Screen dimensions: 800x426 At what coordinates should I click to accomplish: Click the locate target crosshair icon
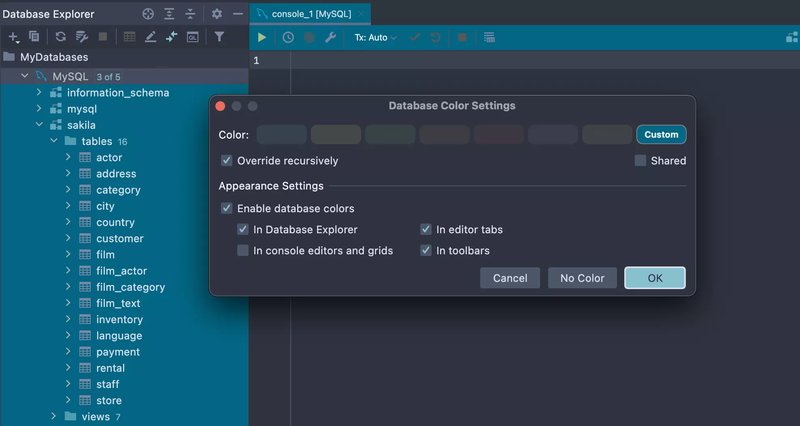coord(148,14)
